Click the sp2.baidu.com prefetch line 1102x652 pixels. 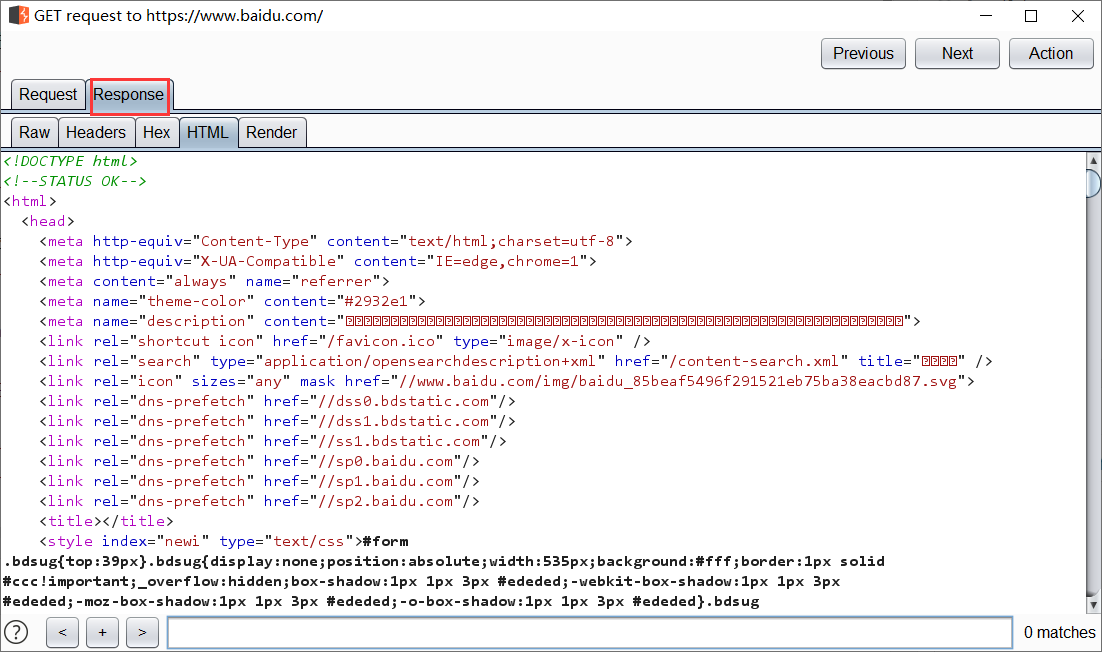(259, 502)
